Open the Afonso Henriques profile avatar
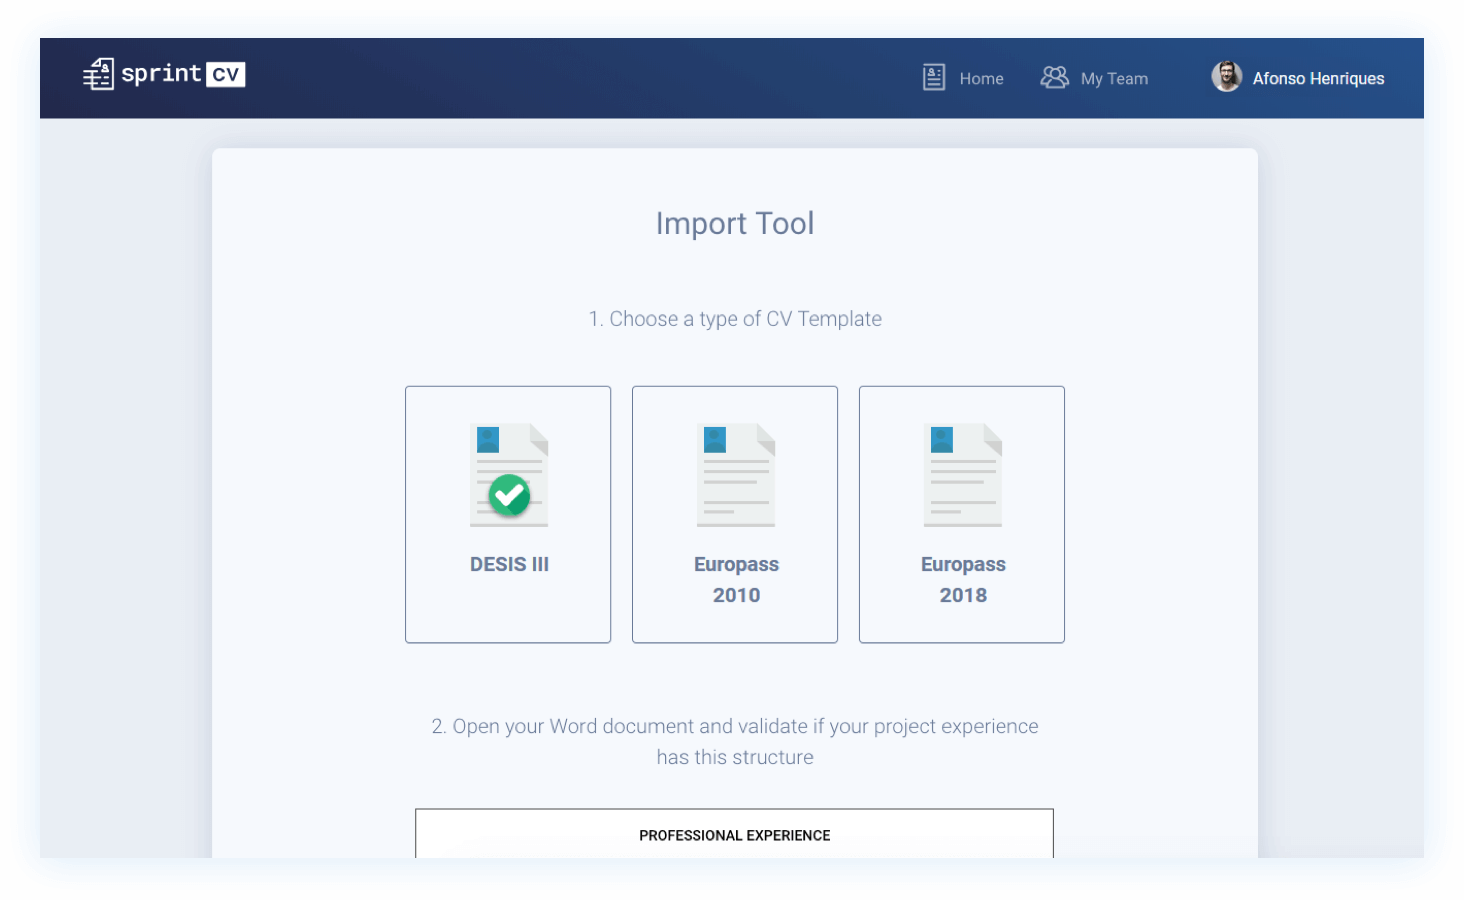Image resolution: width=1464 pixels, height=900 pixels. click(x=1227, y=76)
